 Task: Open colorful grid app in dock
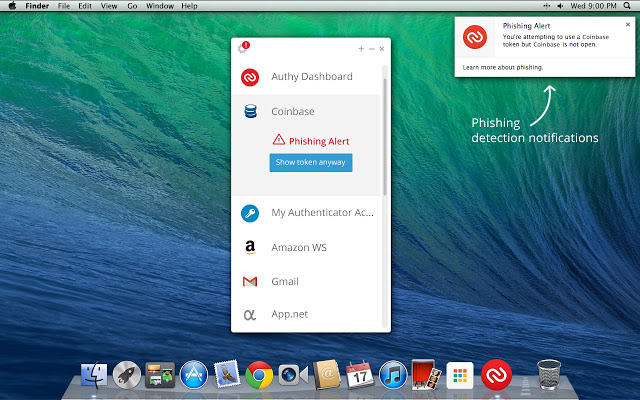coord(460,375)
